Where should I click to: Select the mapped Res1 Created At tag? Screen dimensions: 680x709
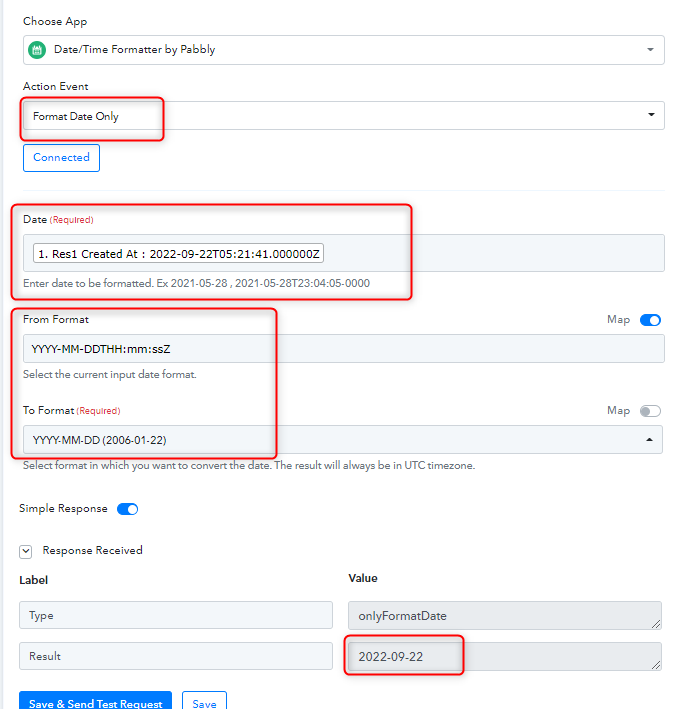click(178, 253)
